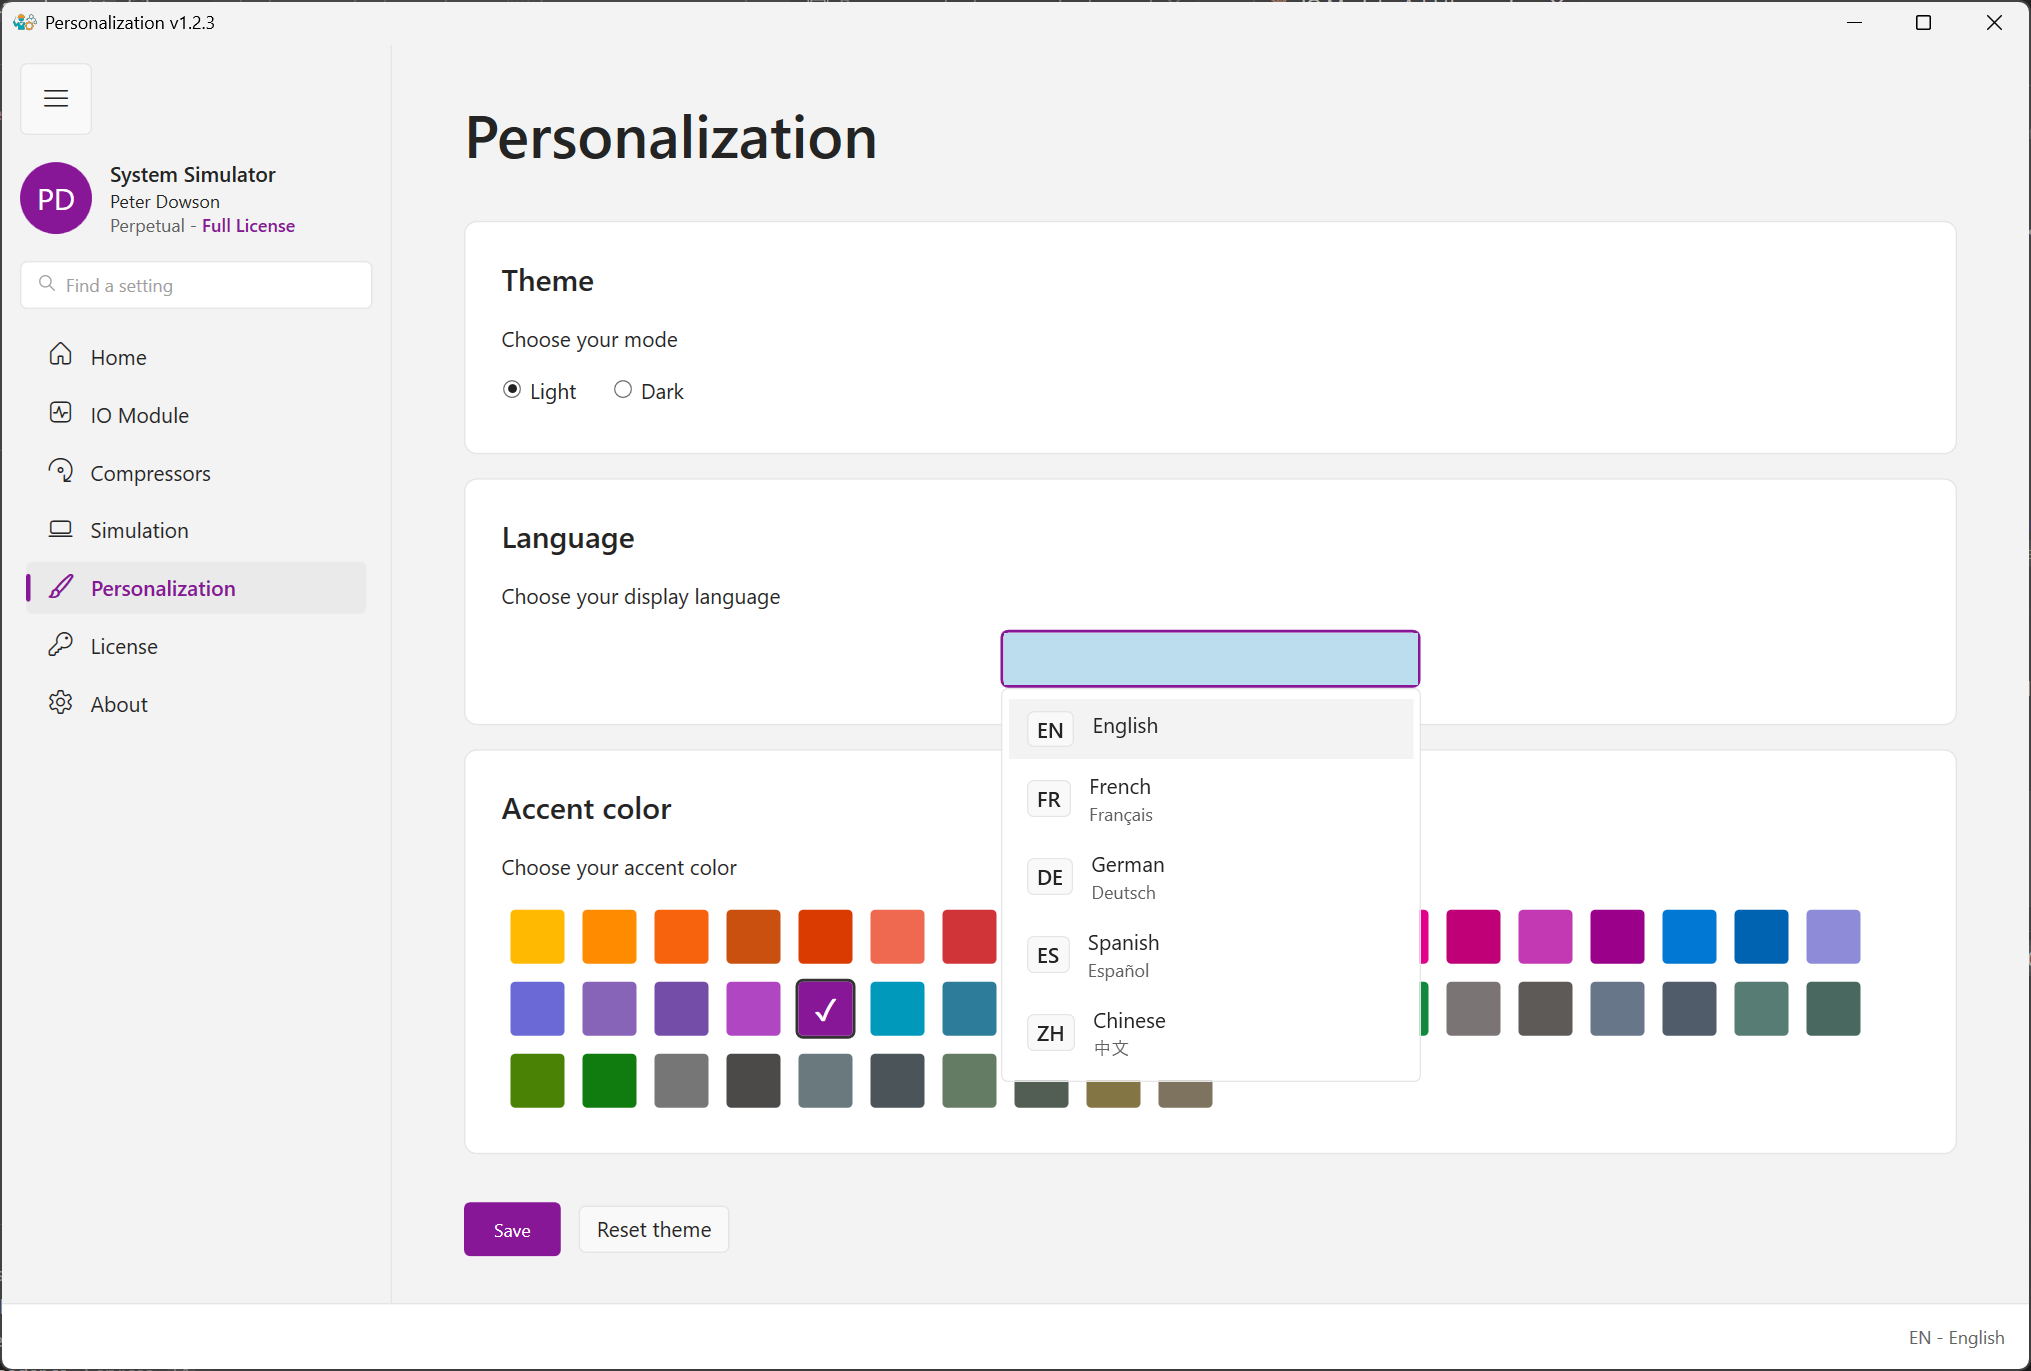
Task: Select the Compressors sidebar icon
Action: 60,472
